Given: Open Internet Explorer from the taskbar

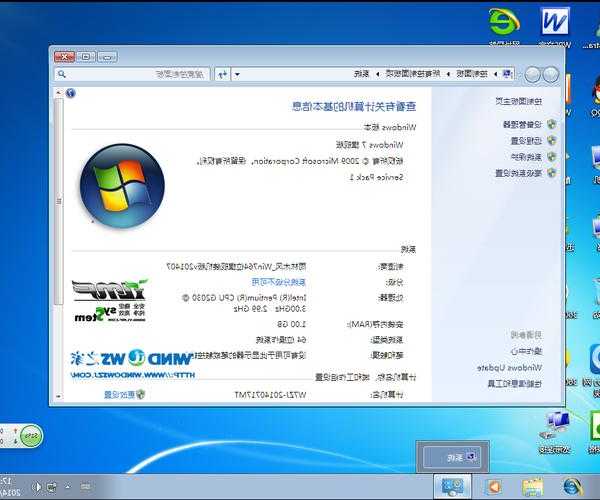Looking at the screenshot, I should click(572, 487).
